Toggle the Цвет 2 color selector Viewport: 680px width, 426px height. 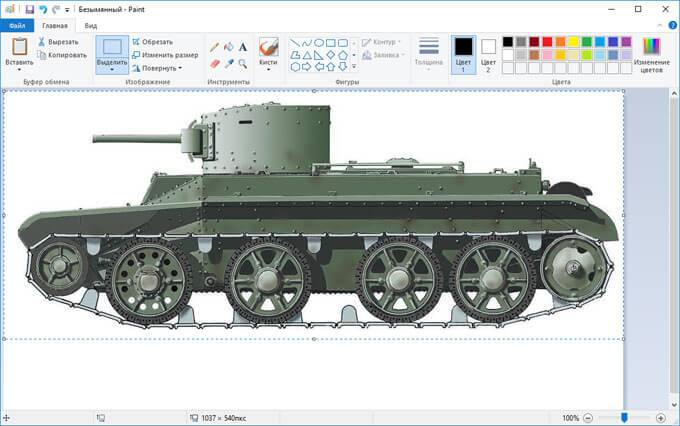click(488, 55)
